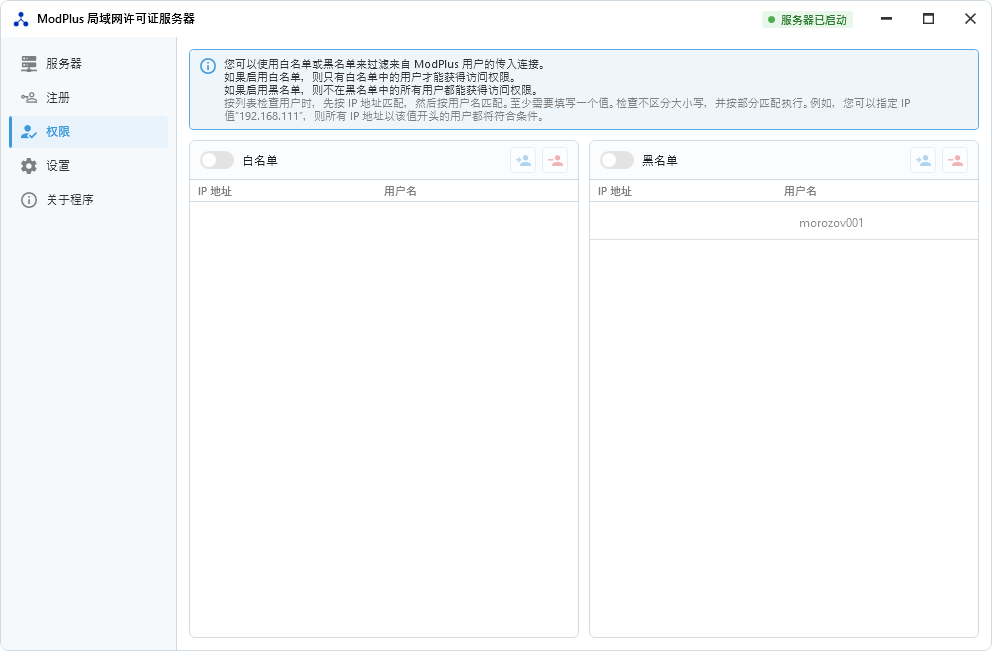992x651 pixels.
Task: Minimize the ModPlus window
Action: (x=886, y=19)
